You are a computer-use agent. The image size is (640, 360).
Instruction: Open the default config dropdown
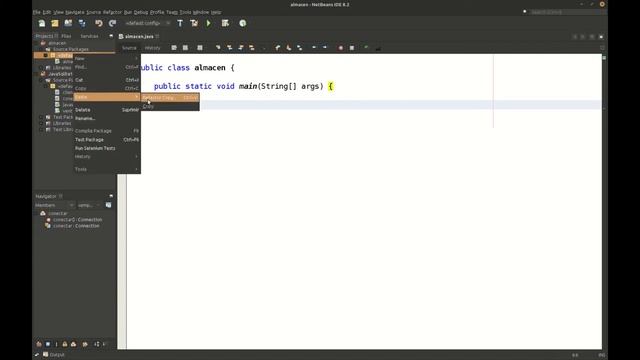click(148, 23)
